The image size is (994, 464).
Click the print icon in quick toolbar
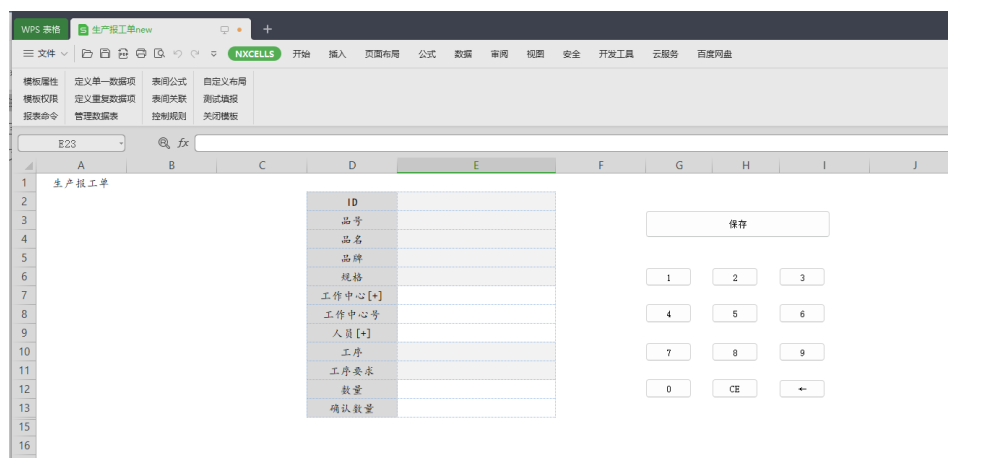[x=141, y=54]
